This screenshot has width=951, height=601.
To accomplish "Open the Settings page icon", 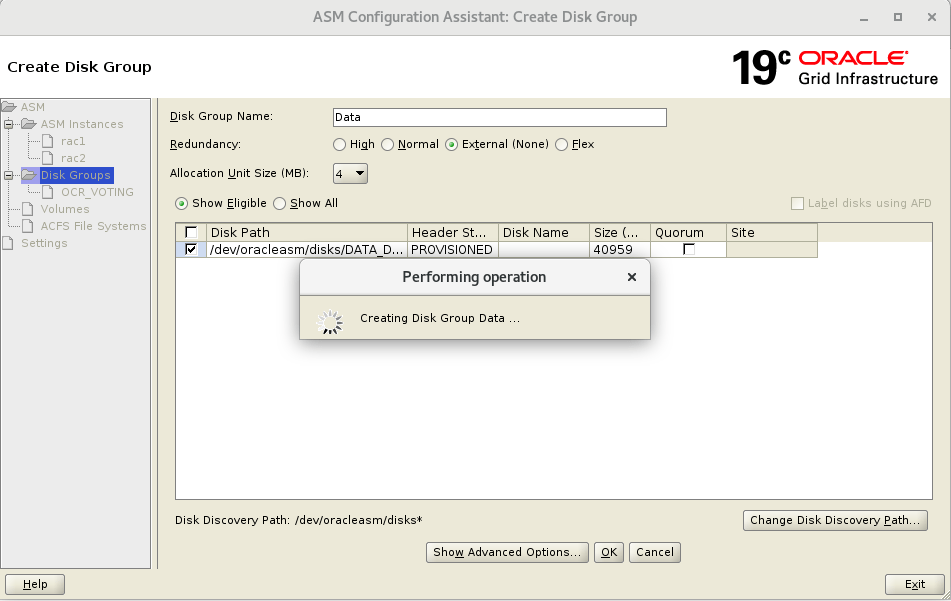I will (8, 242).
